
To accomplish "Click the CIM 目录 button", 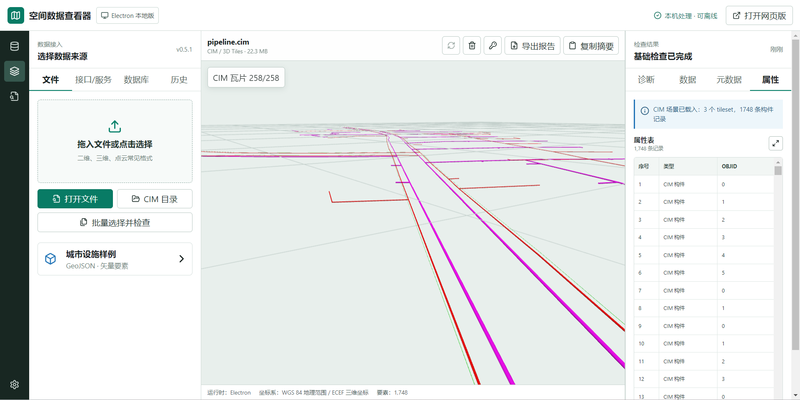I will (x=155, y=199).
